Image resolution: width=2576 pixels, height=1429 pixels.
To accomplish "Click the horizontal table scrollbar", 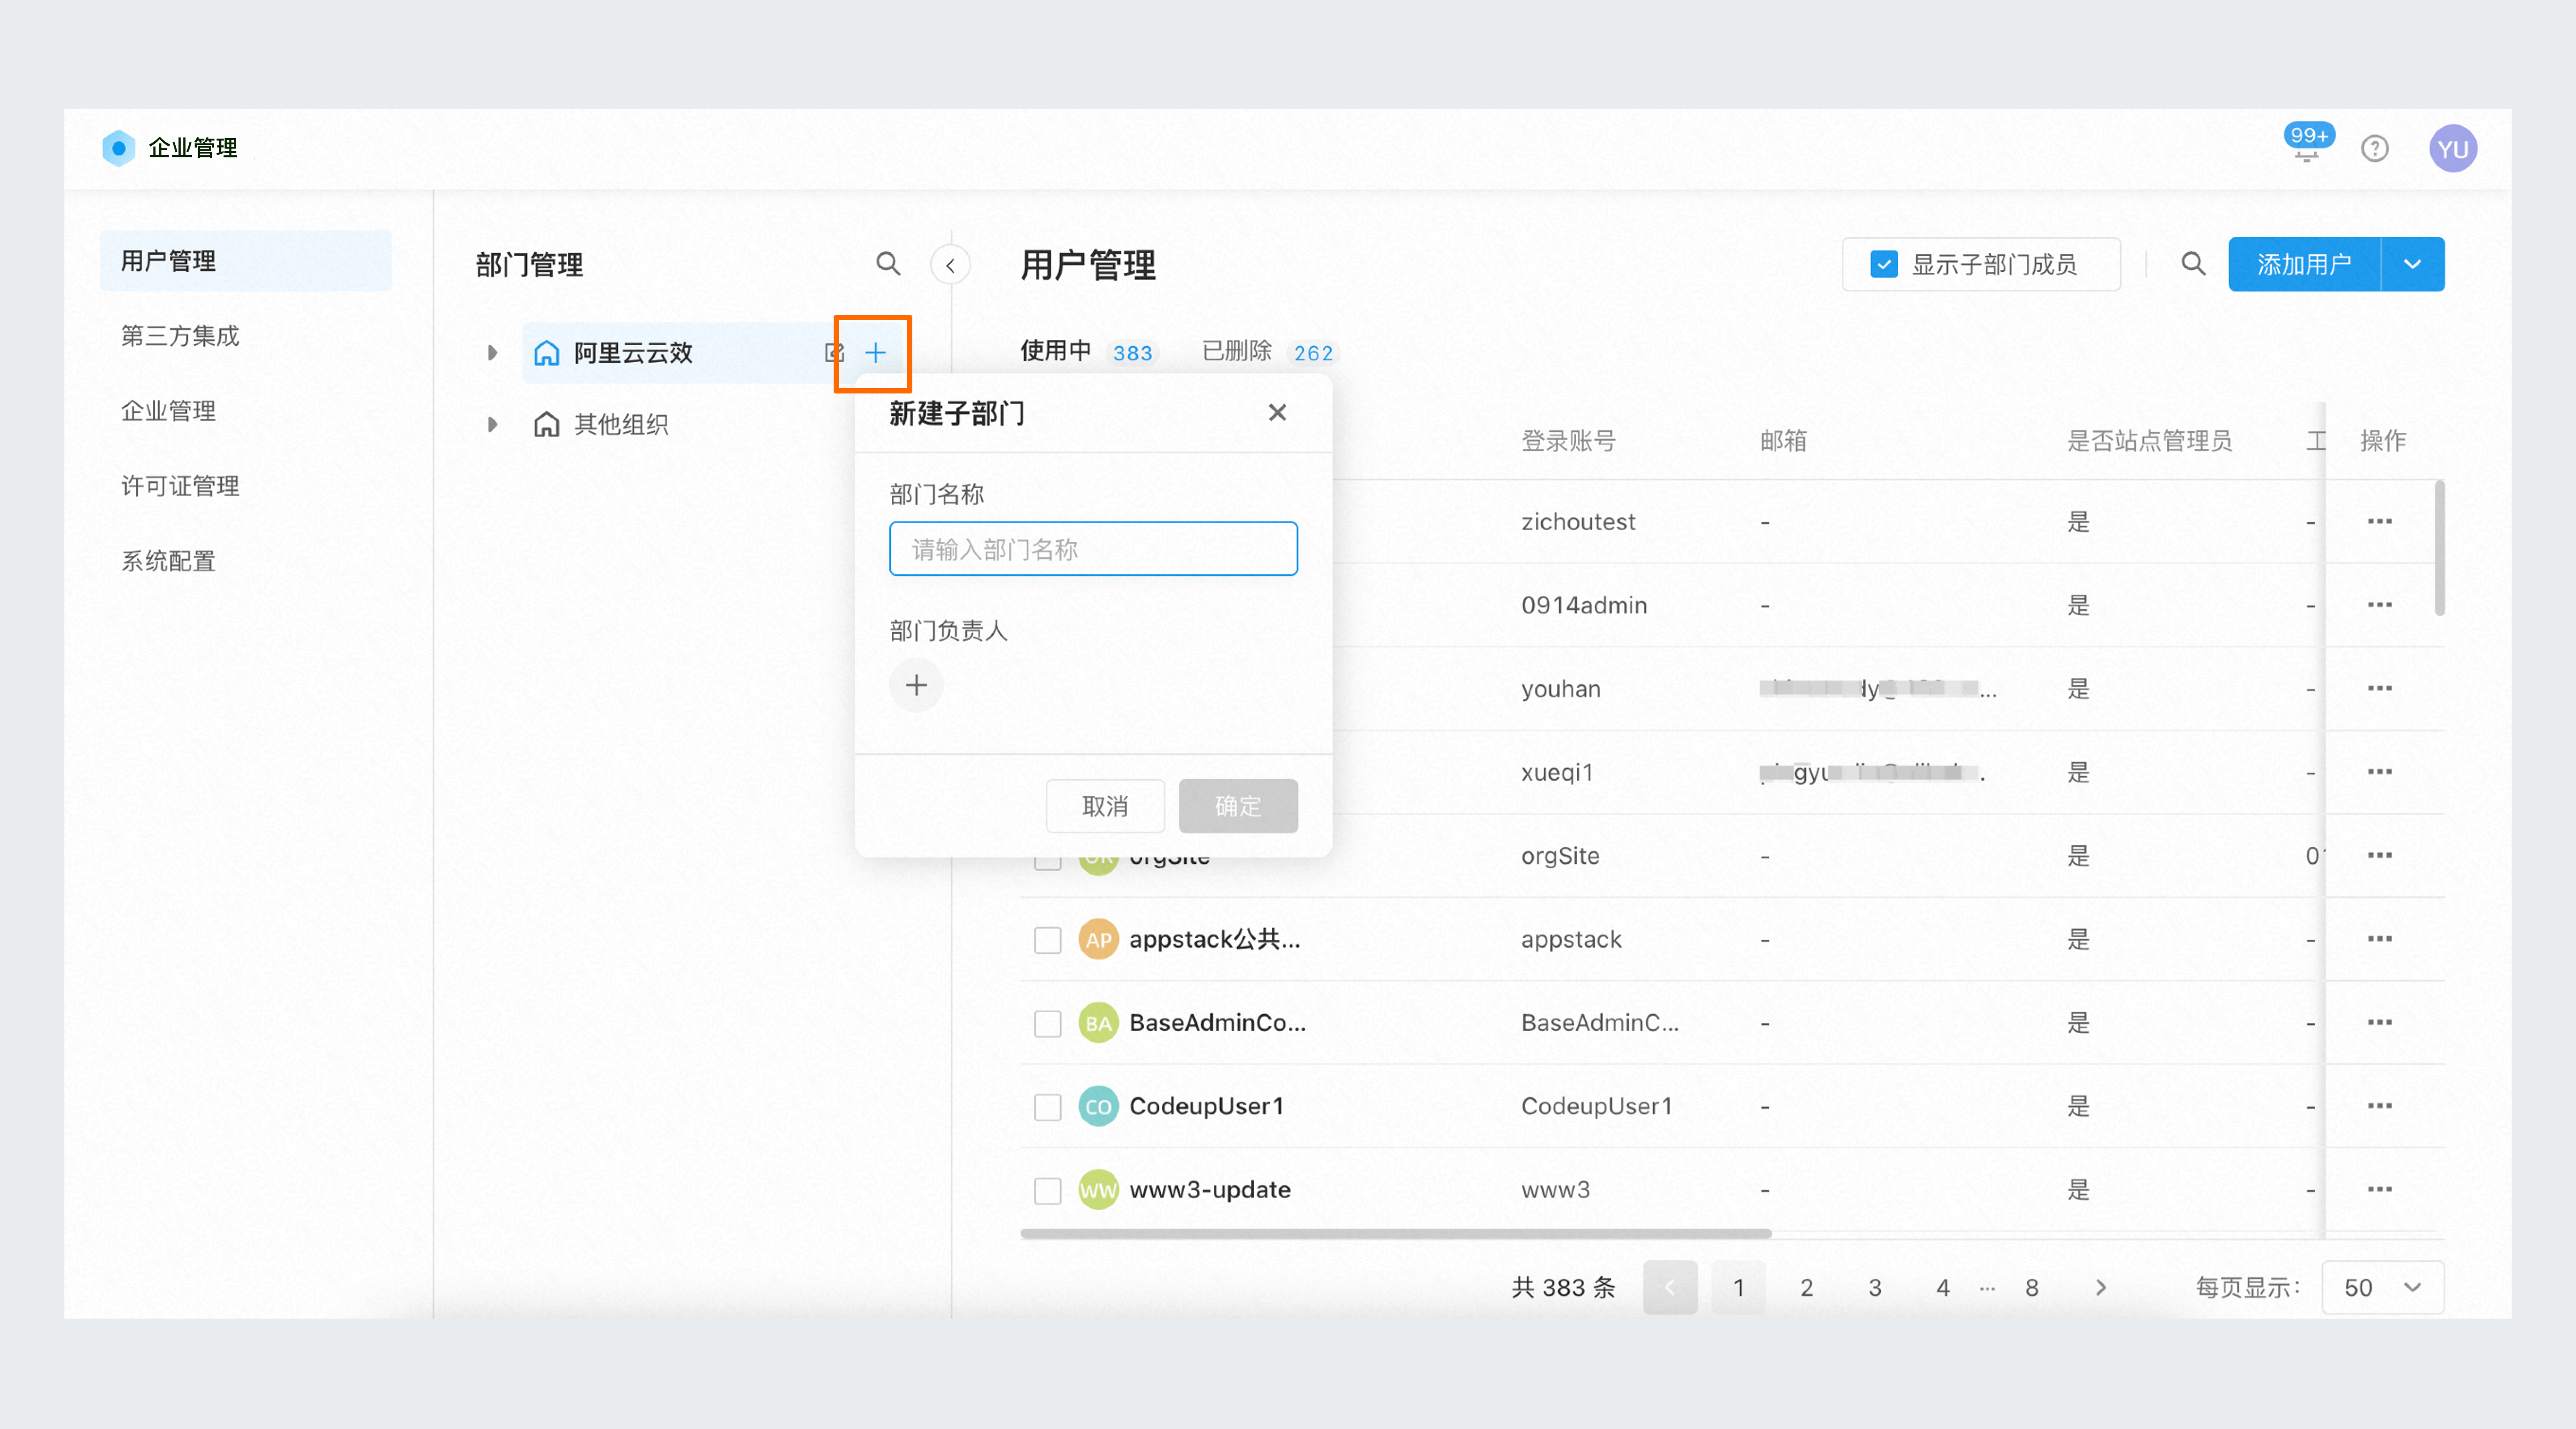I will [1395, 1233].
